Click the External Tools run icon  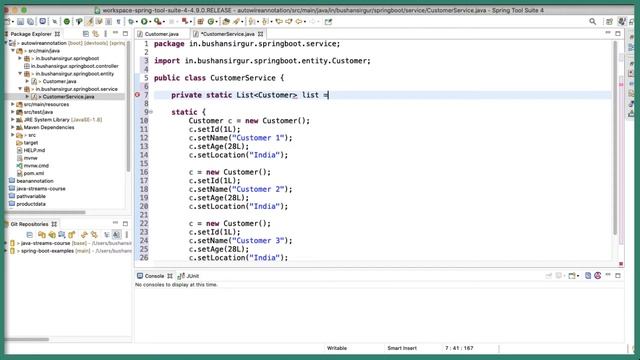click(158, 21)
